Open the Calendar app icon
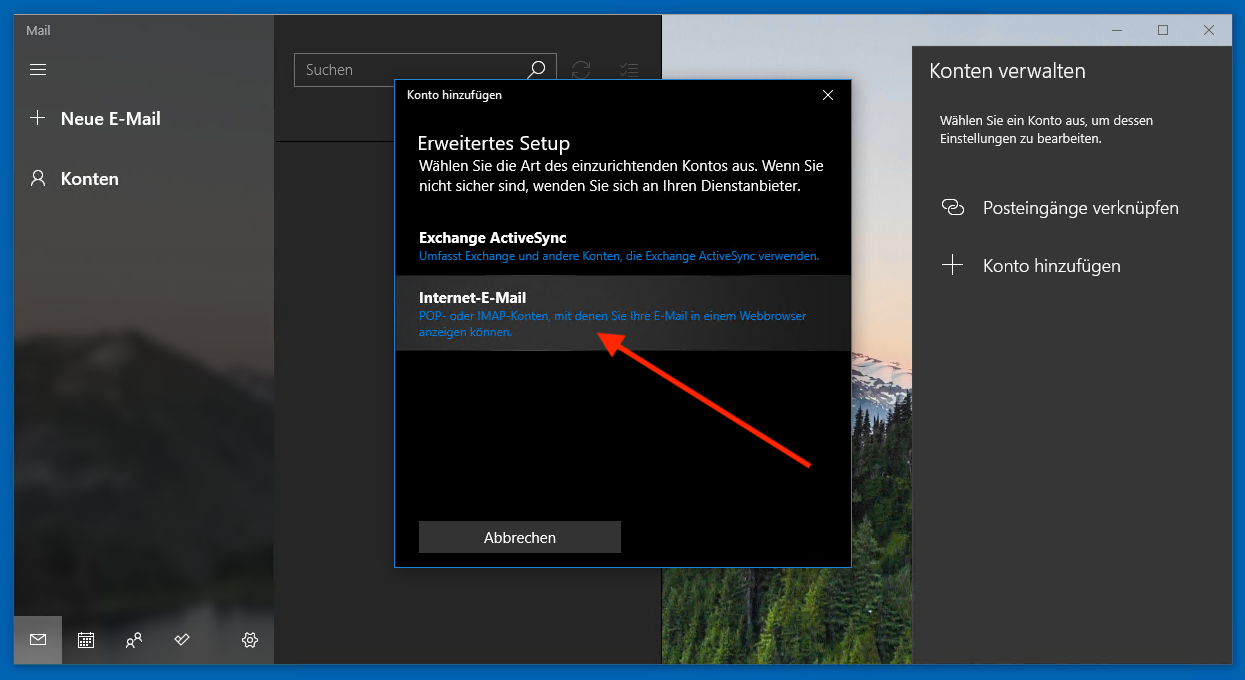Screen dimensions: 1245x680 pos(86,640)
